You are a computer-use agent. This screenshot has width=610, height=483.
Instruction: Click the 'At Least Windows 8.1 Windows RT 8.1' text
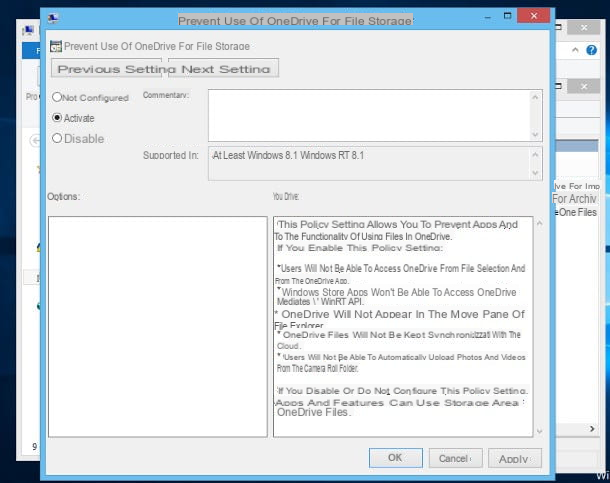pyautogui.click(x=288, y=155)
